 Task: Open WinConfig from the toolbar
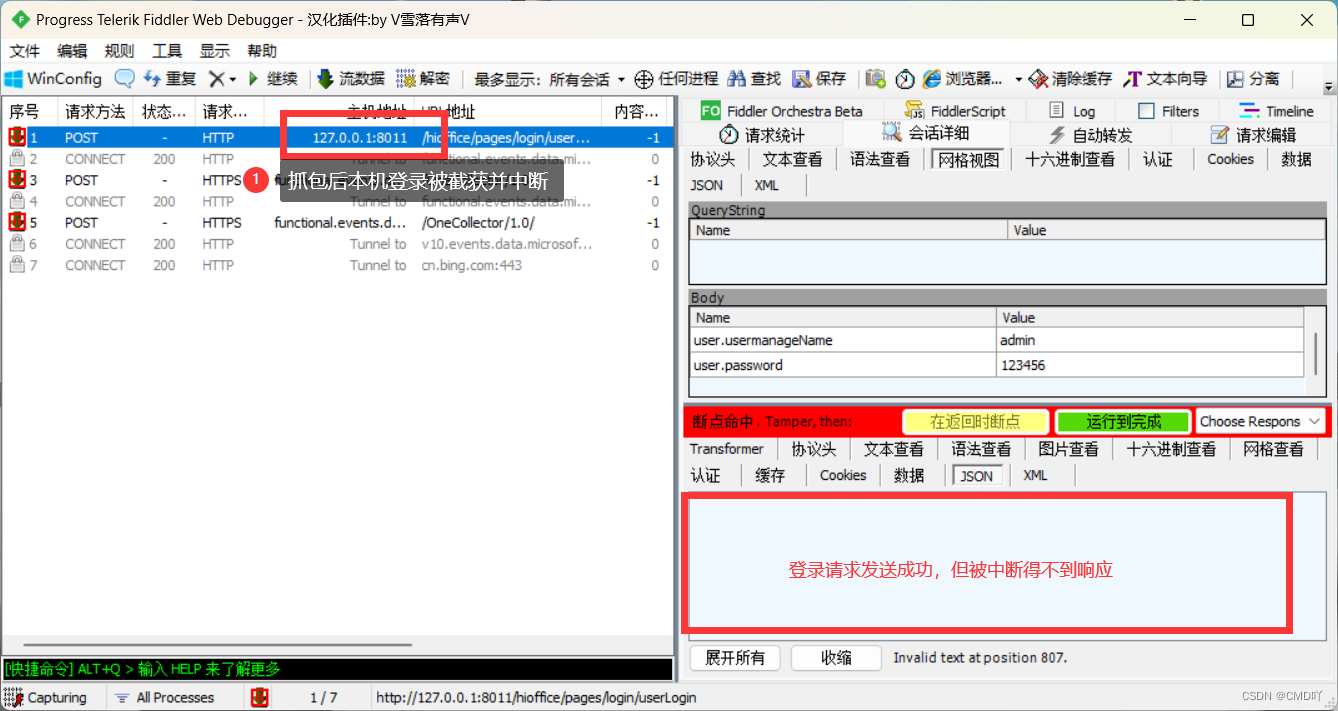(x=54, y=78)
